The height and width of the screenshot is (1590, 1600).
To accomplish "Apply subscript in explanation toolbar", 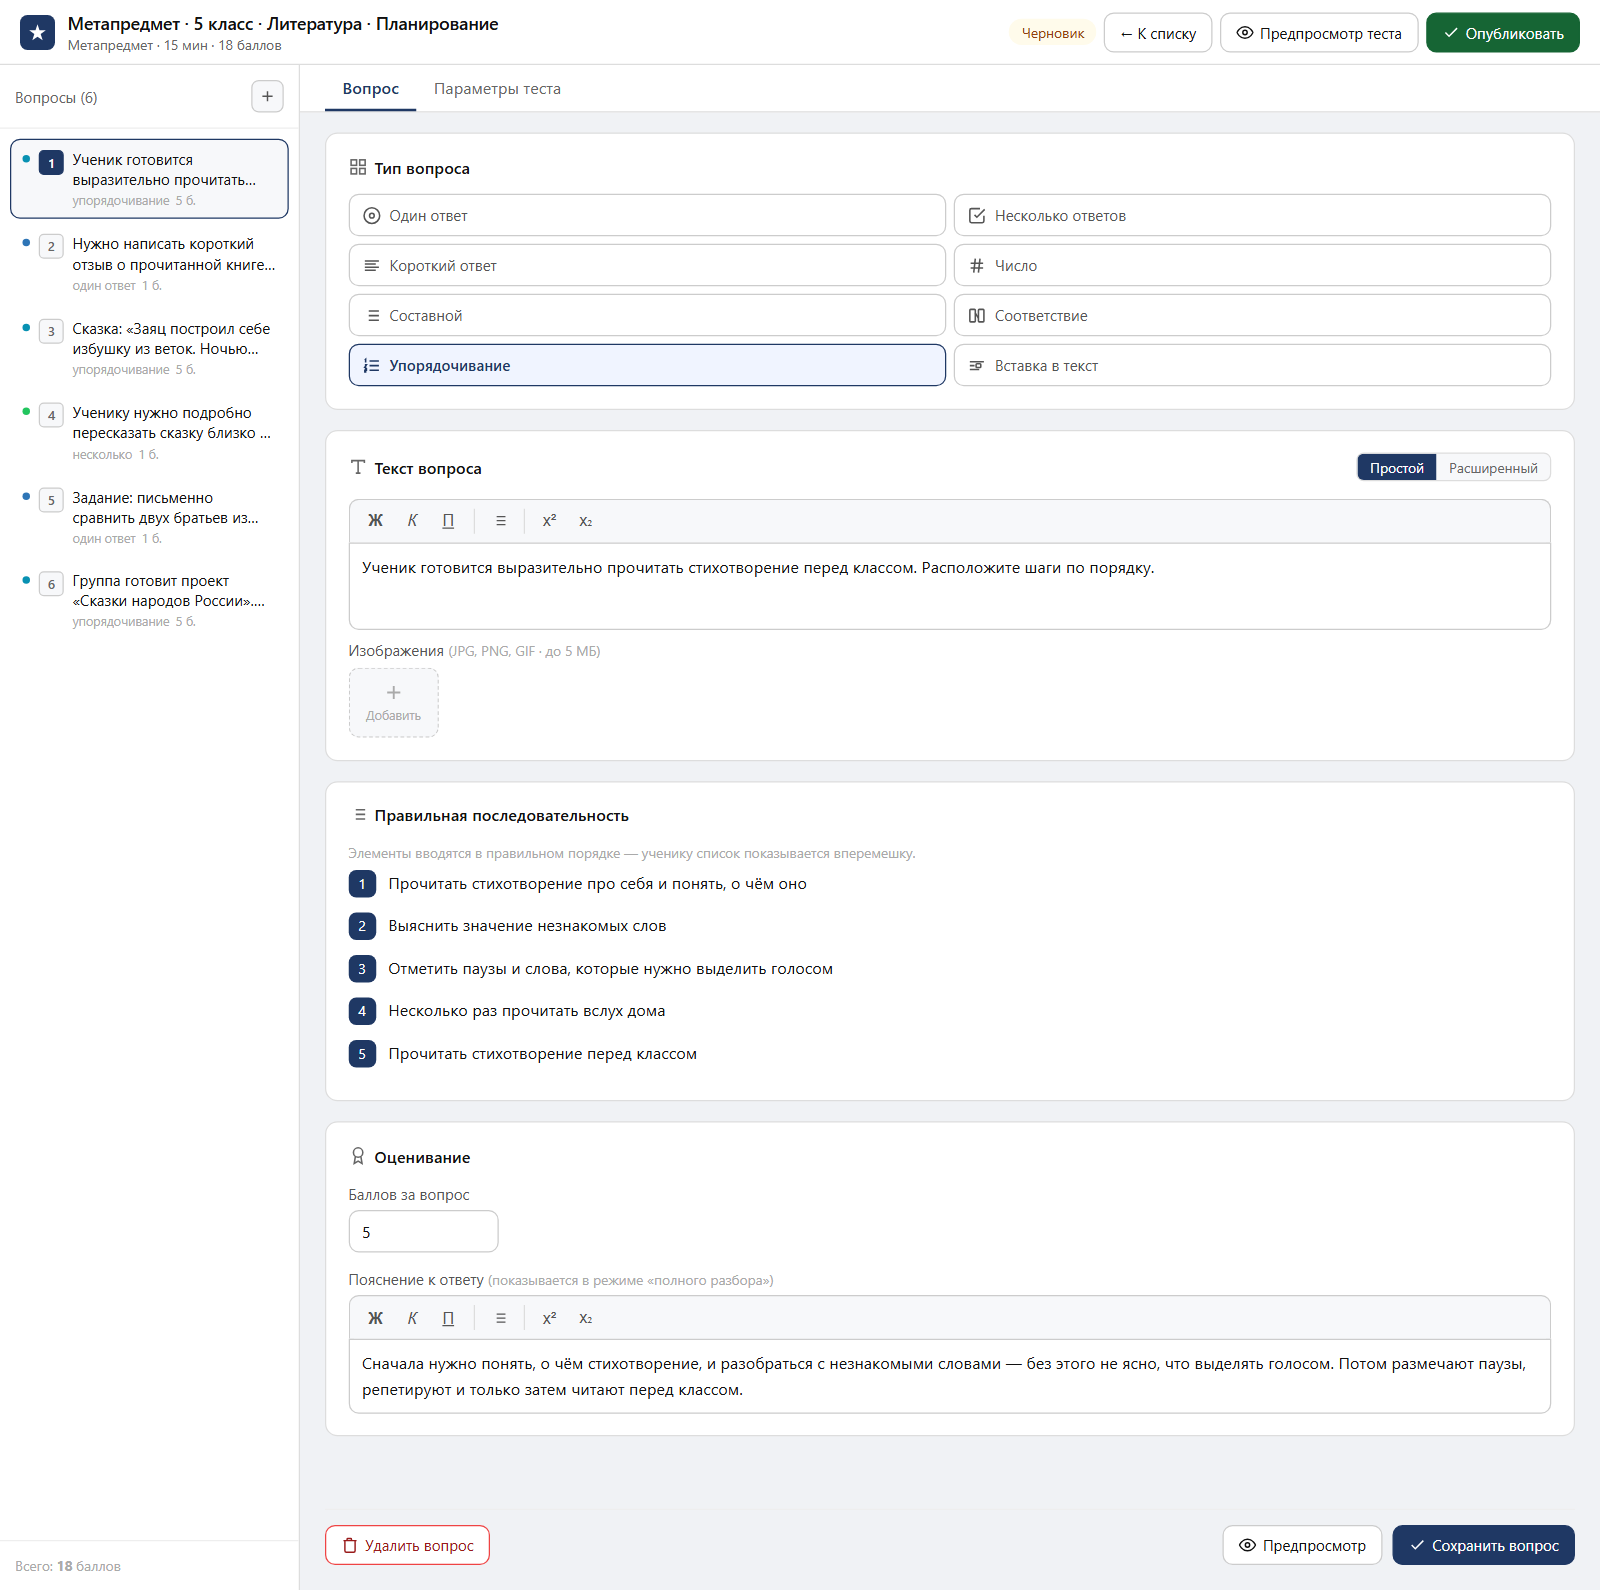I will 586,1318.
